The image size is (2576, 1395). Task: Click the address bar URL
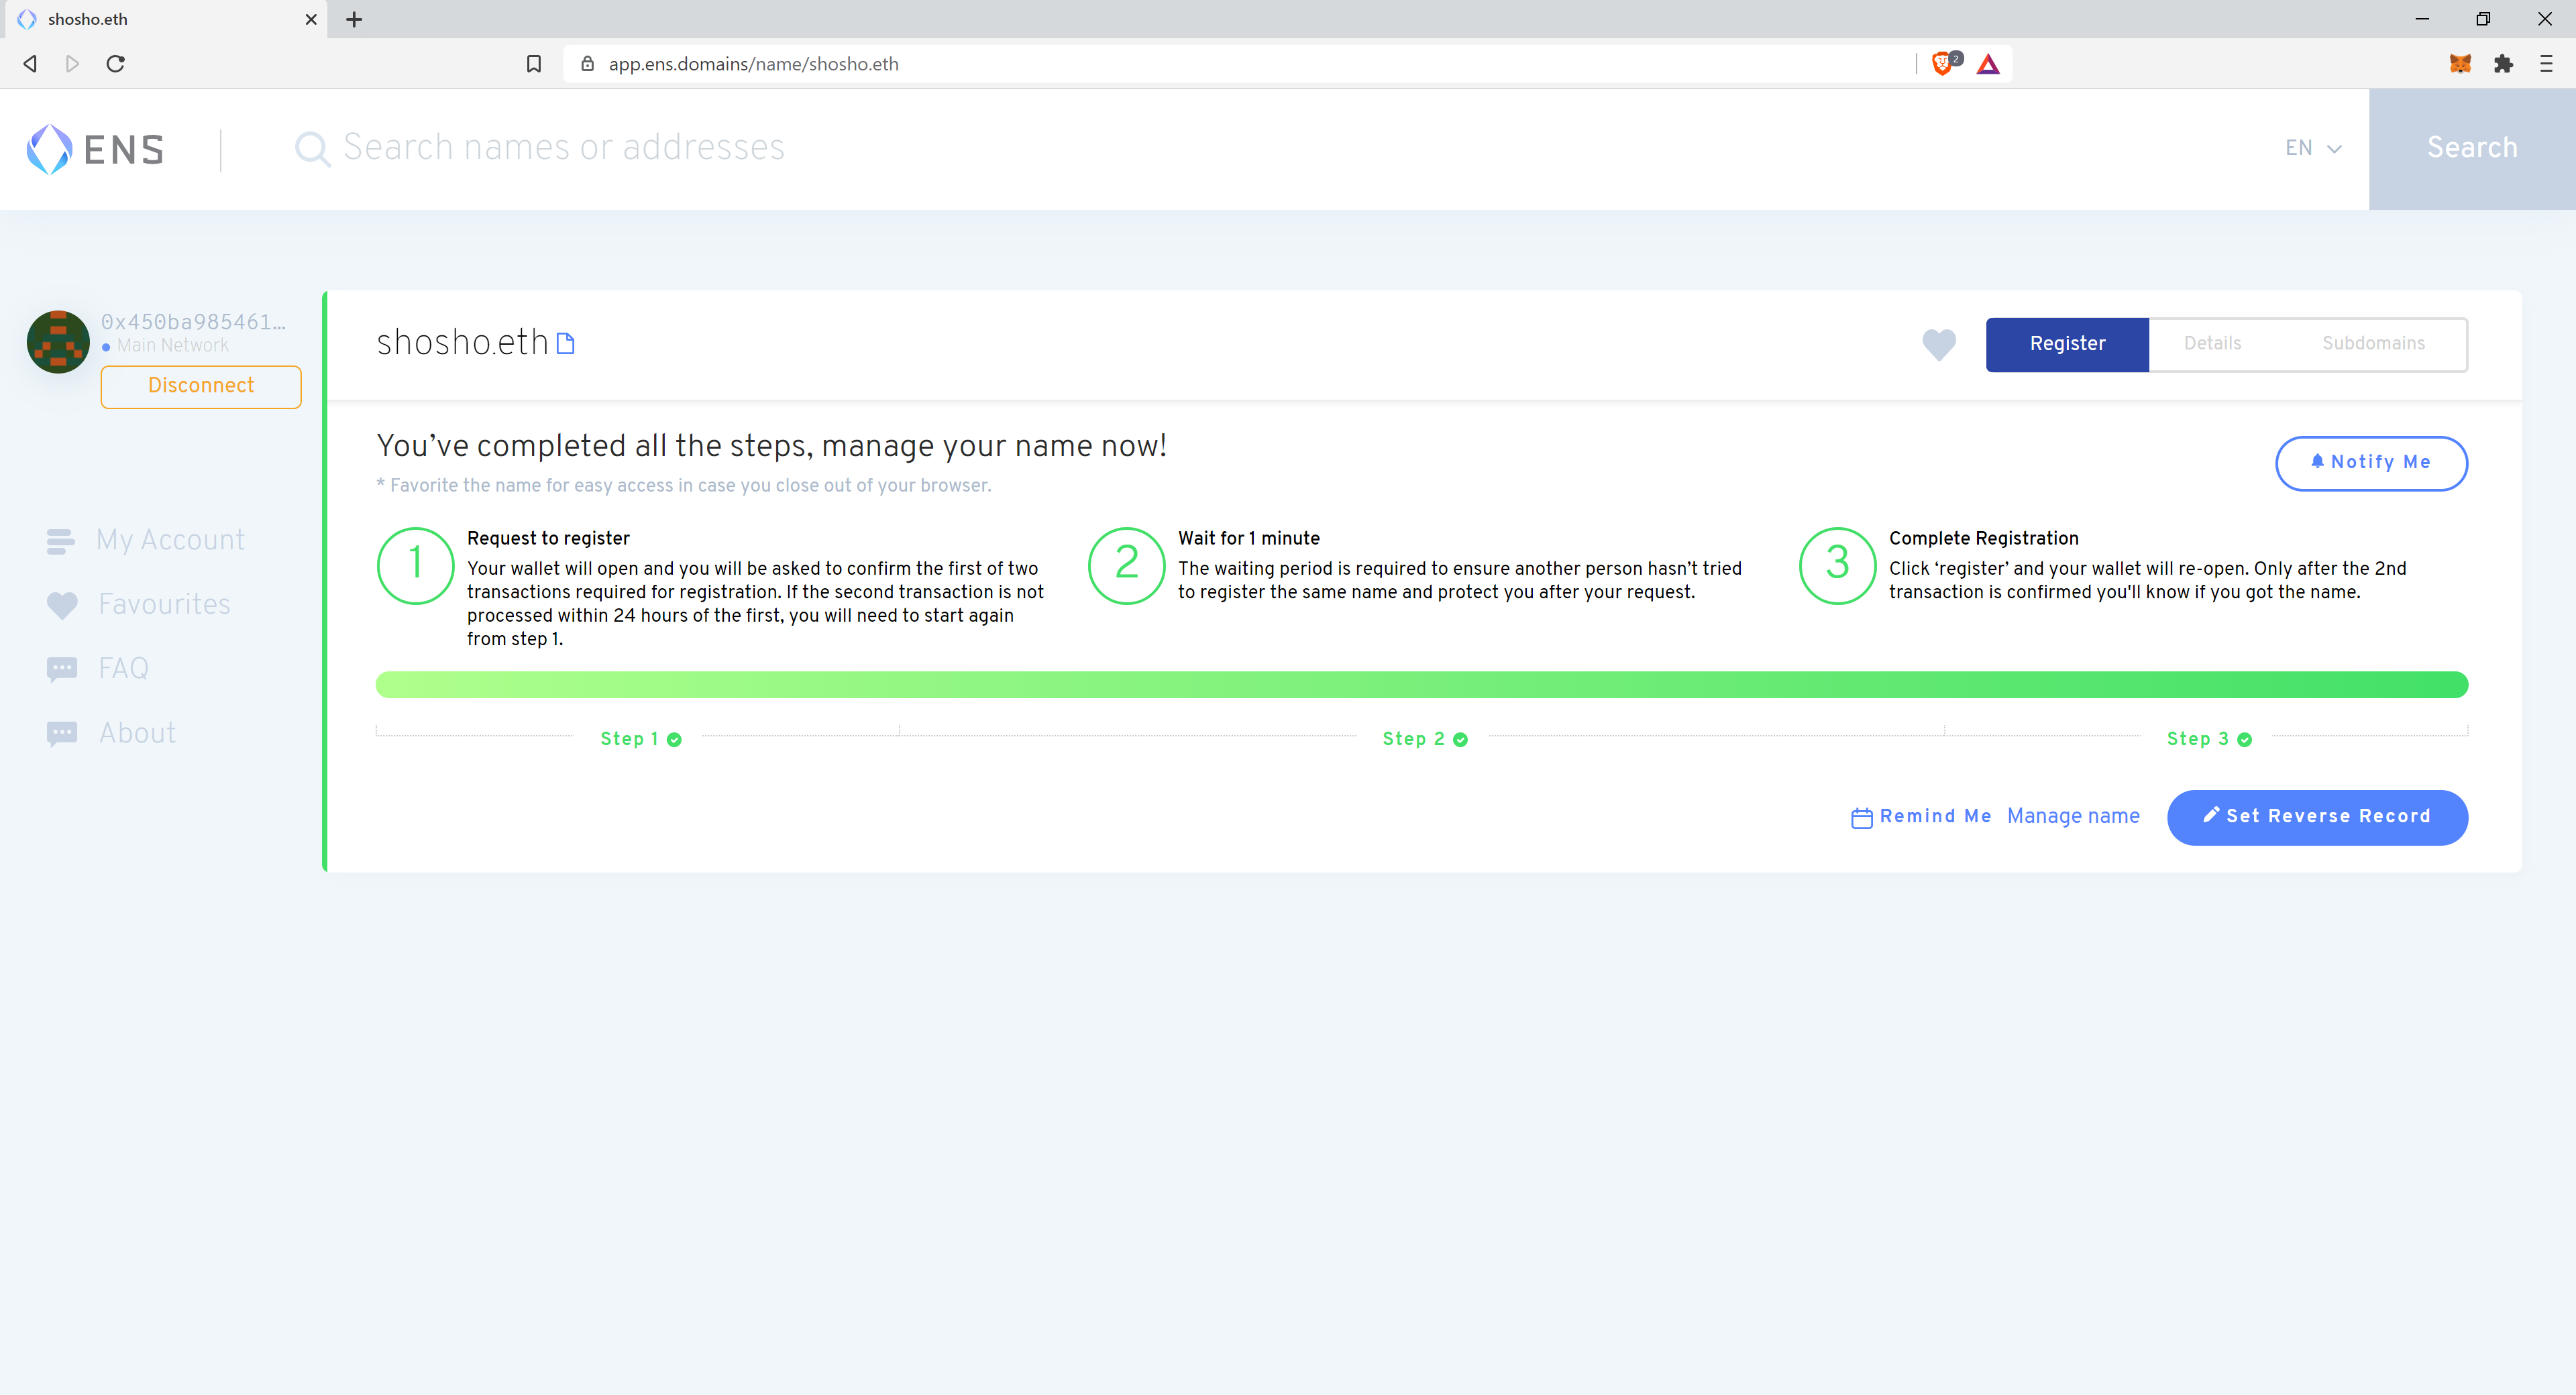(754, 64)
